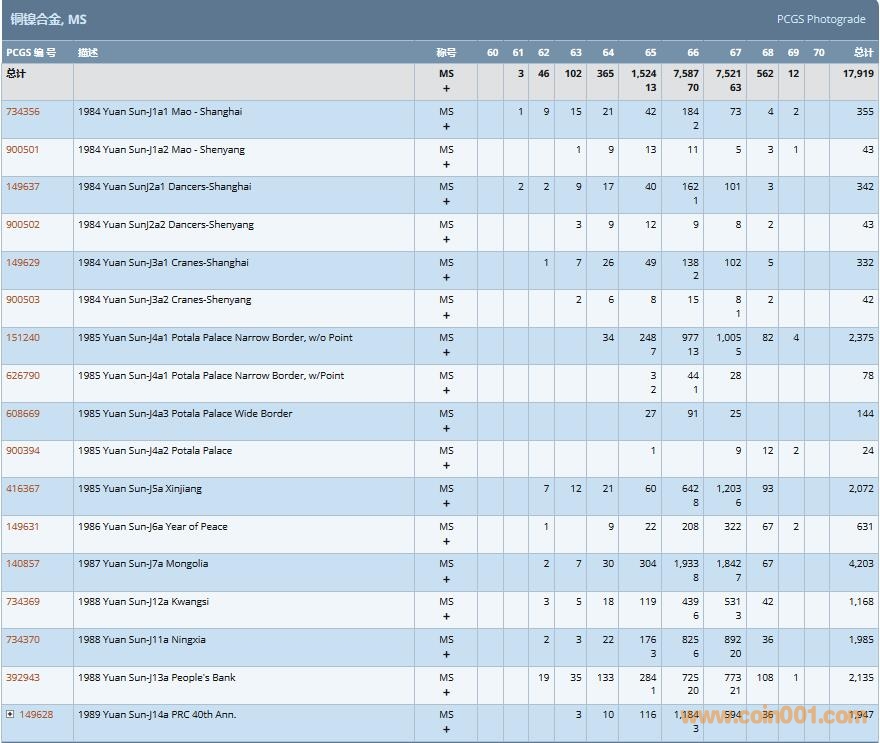880x743 pixels.
Task: Click PCGS number 151240 link
Action: (23, 338)
